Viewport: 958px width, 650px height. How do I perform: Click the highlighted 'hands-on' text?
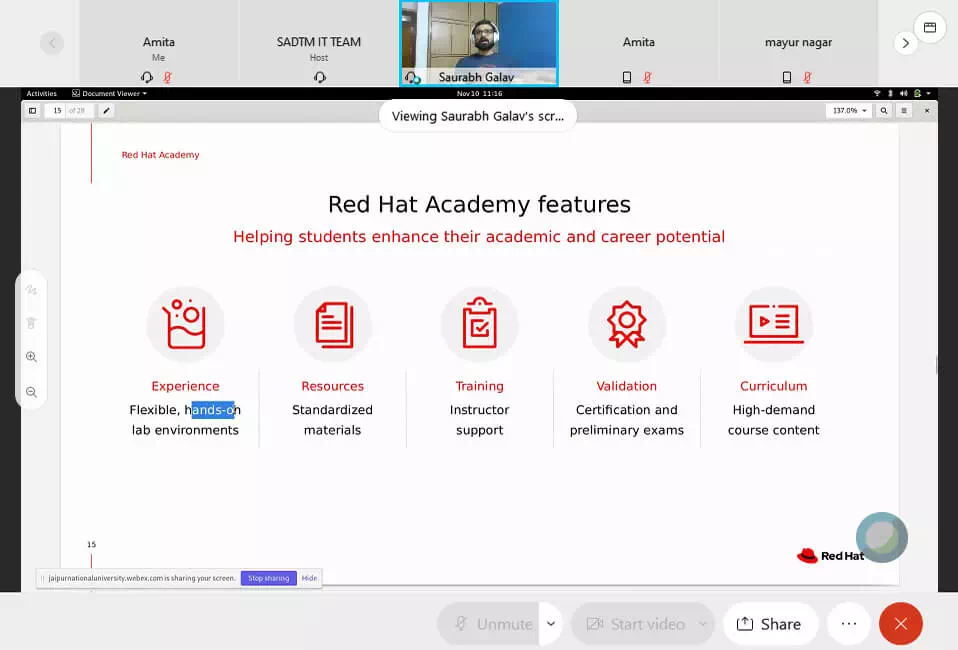click(x=213, y=410)
